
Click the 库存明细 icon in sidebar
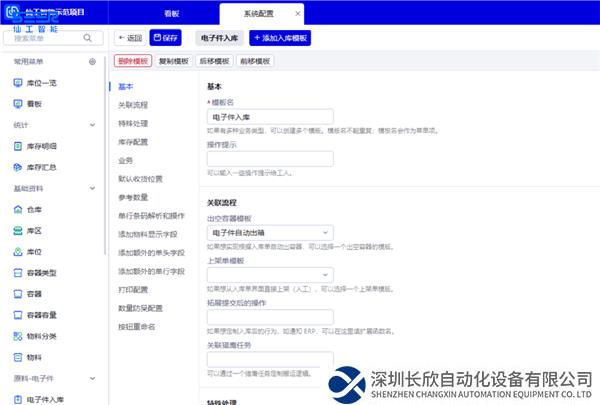click(x=18, y=146)
